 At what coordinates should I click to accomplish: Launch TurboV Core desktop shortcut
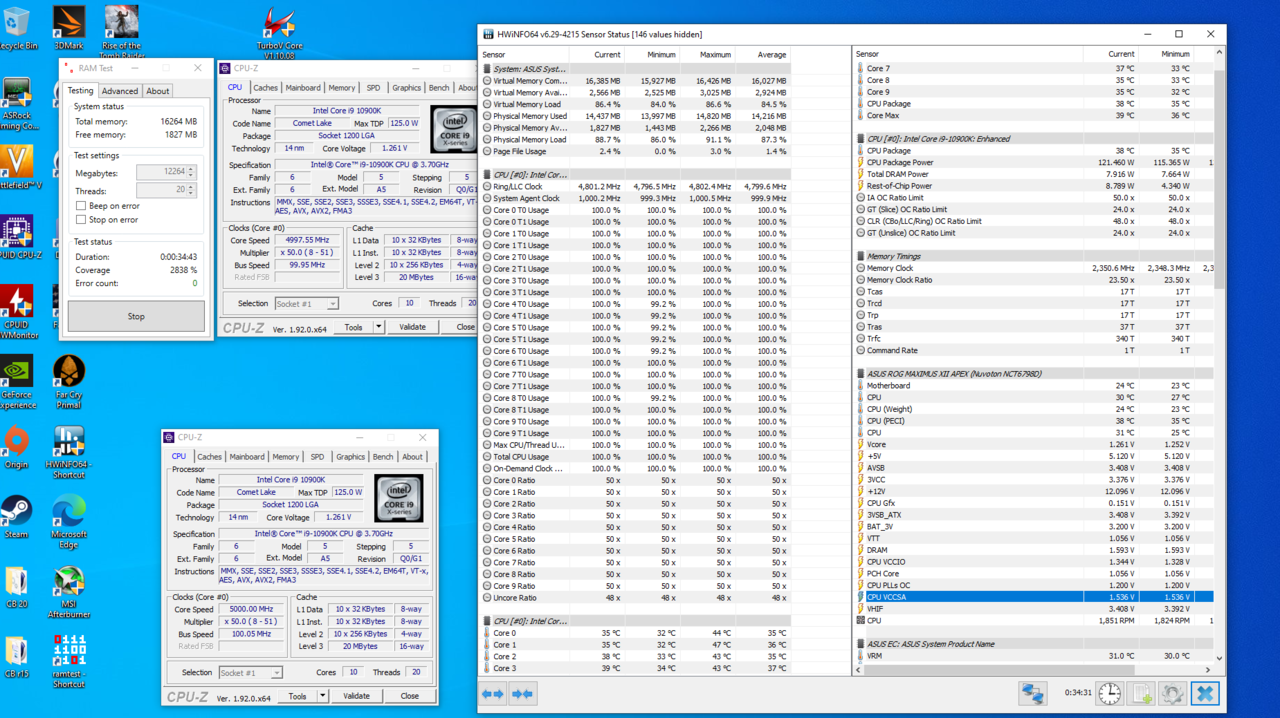tap(279, 33)
